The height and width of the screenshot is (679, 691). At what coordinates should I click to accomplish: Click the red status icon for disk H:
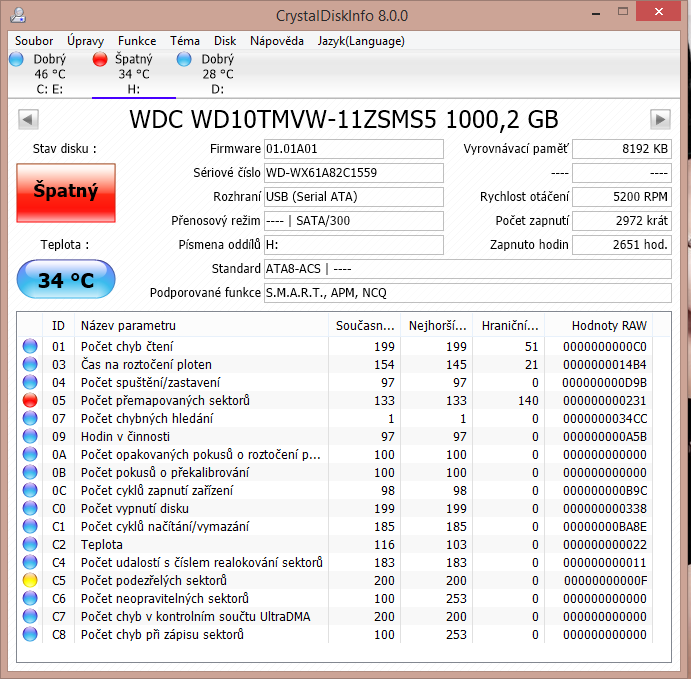[100, 60]
